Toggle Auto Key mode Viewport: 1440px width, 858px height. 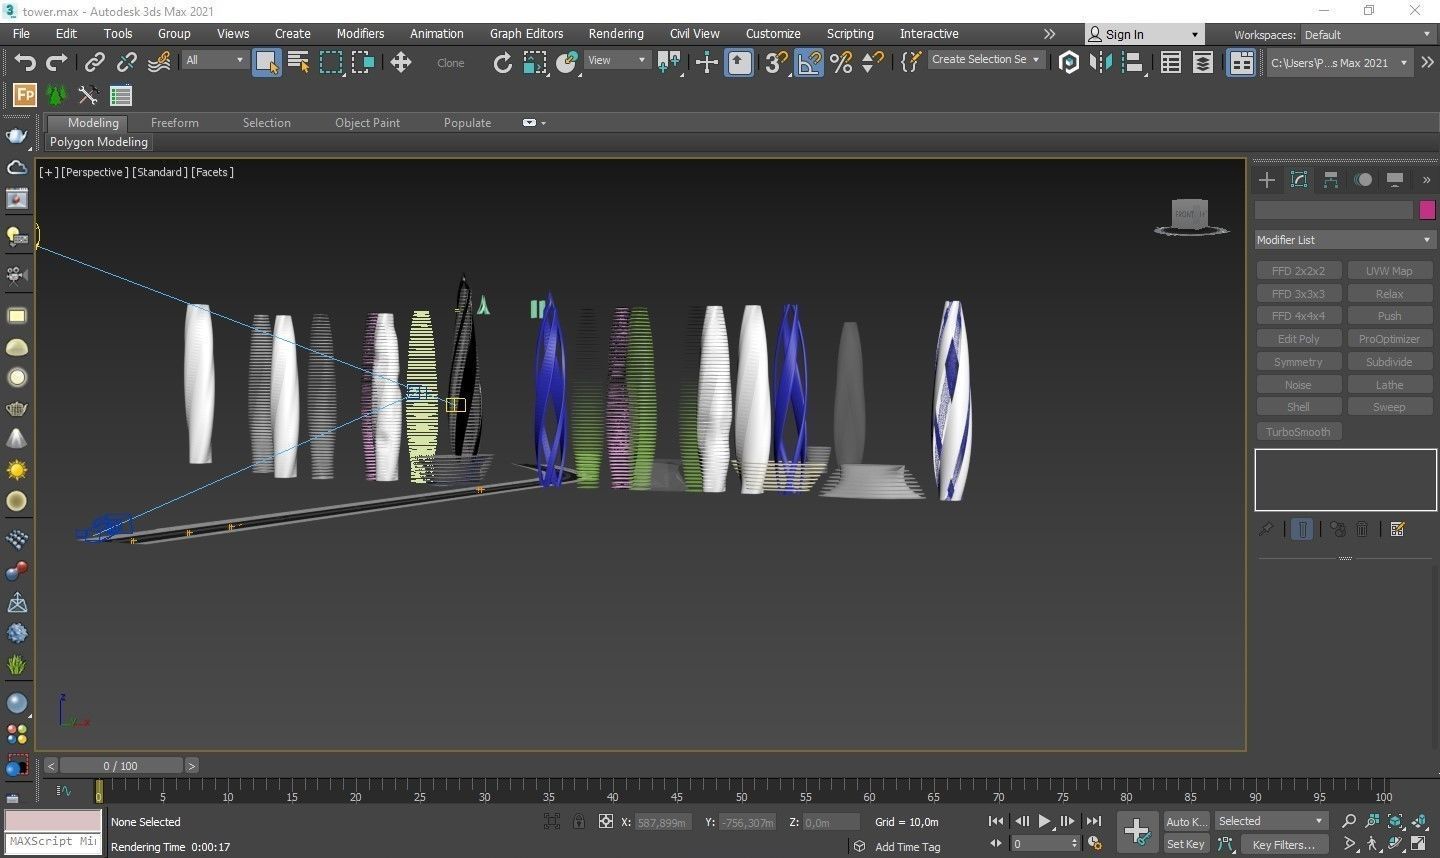(1185, 821)
